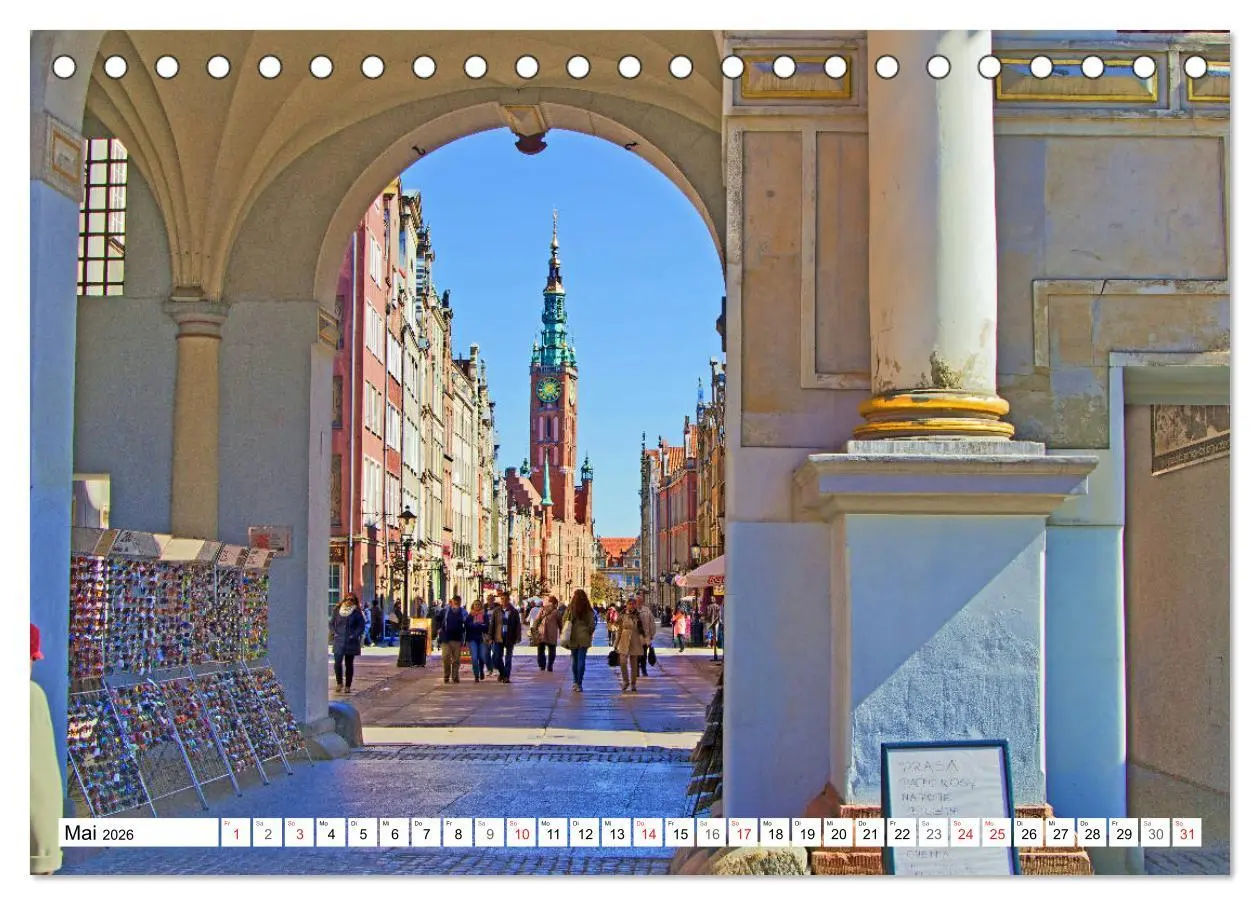Select day 22 in calendar strip
This screenshot has width=1260, height=905.
[x=902, y=833]
